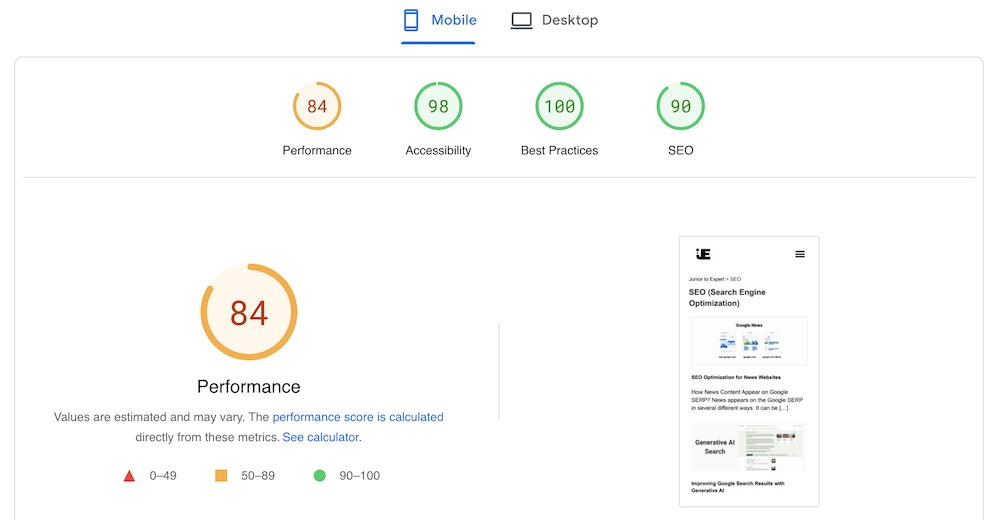Click the green circle 90–100 legend icon

(x=320, y=476)
